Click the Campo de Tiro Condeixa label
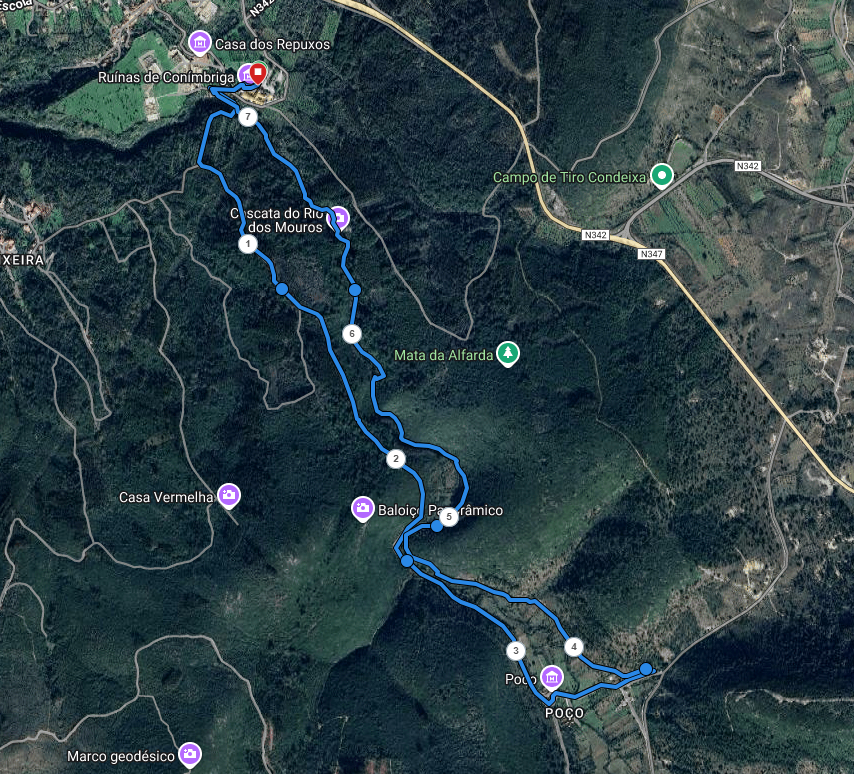 569,177
